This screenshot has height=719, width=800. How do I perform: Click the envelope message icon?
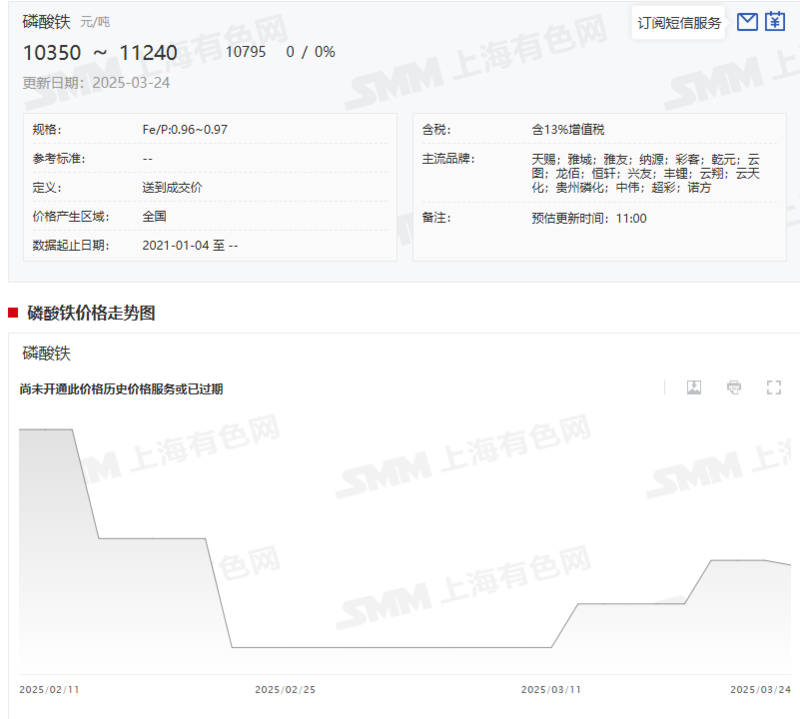747,20
